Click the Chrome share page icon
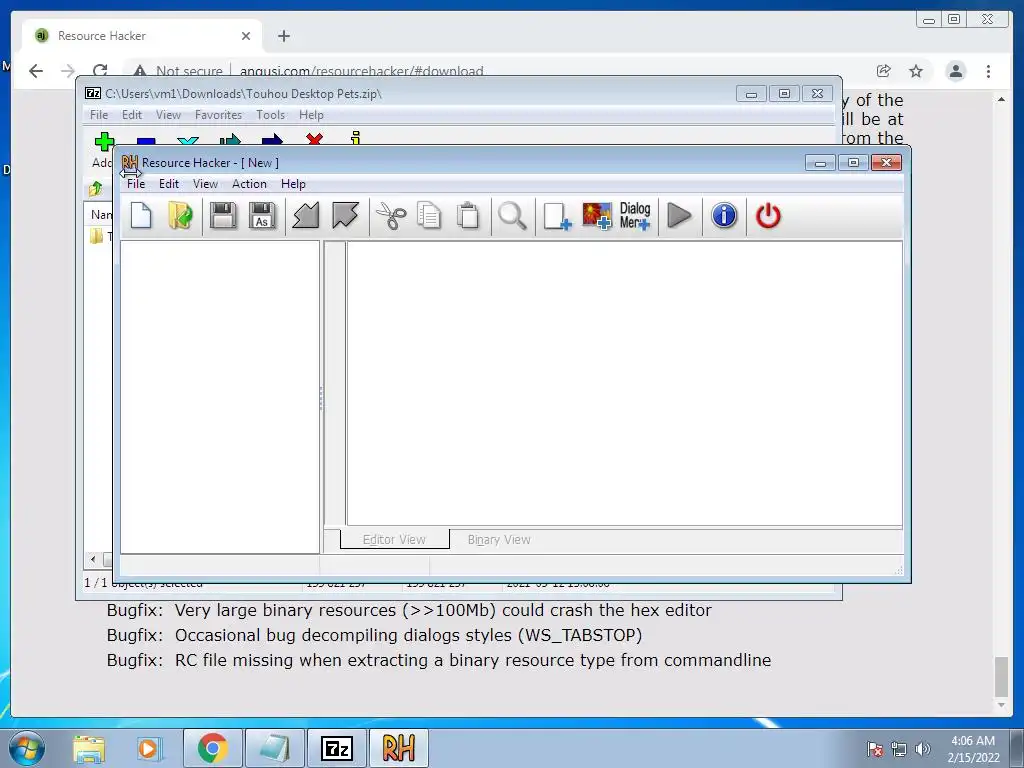This screenshot has width=1024, height=768. (x=884, y=71)
